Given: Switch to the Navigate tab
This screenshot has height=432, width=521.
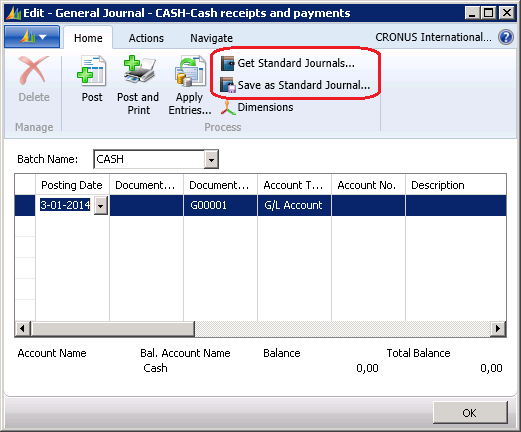Looking at the screenshot, I should click(211, 38).
